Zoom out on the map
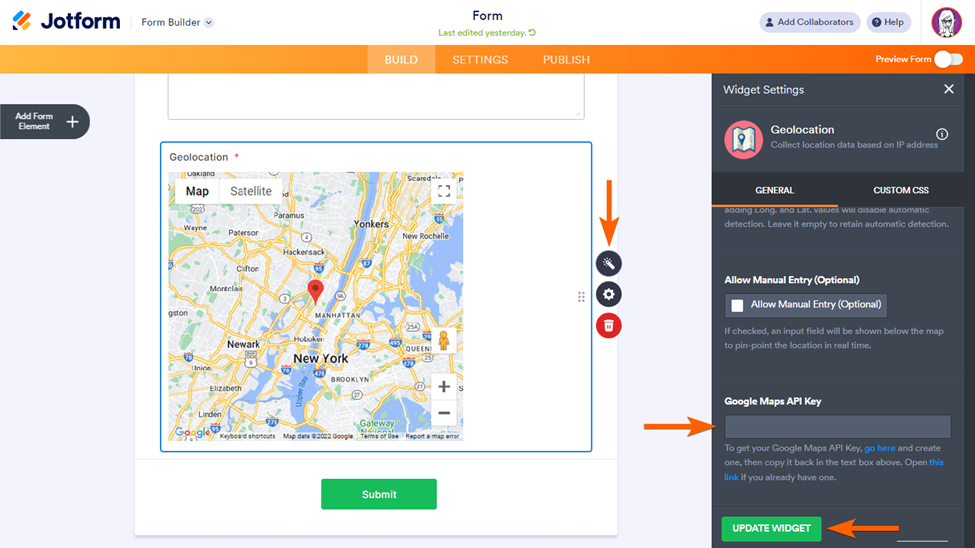The height and width of the screenshot is (548, 975). [444, 413]
